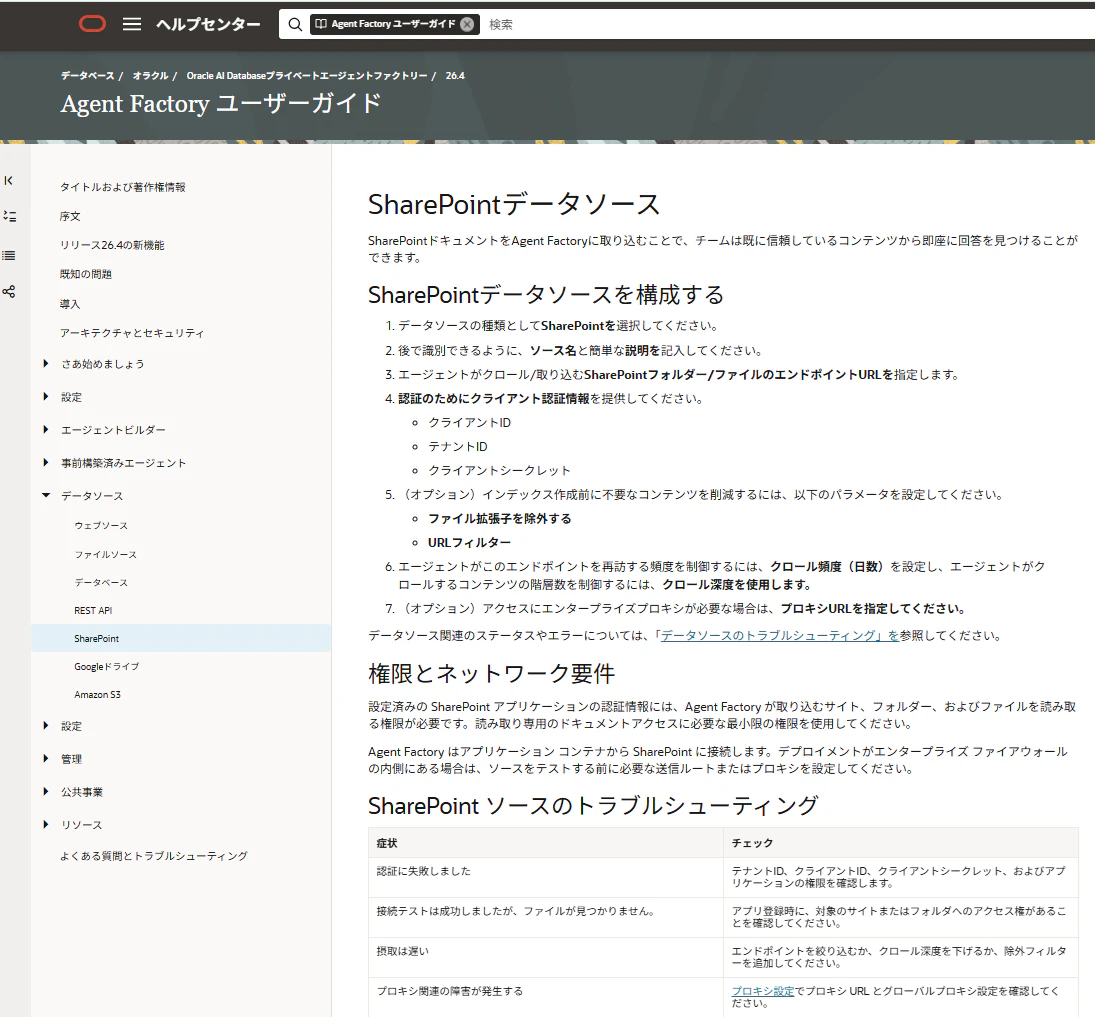Open REST API page
The image size is (1095, 1017).
[x=93, y=610]
